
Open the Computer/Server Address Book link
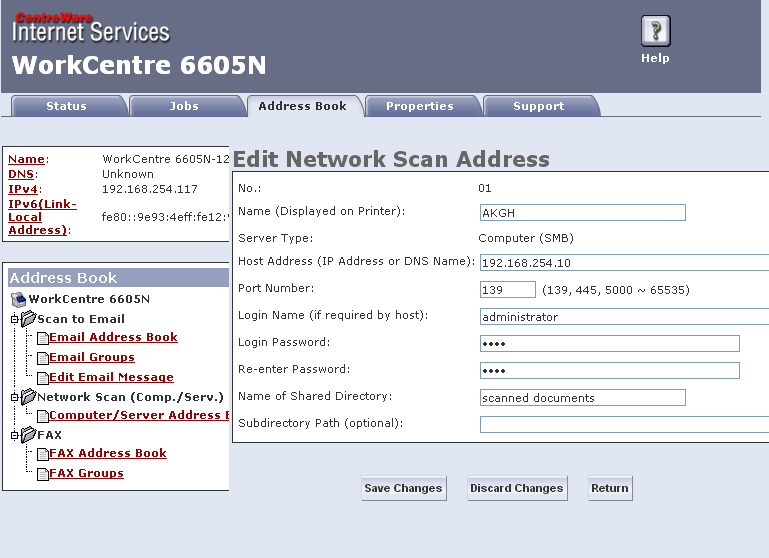tap(139, 415)
